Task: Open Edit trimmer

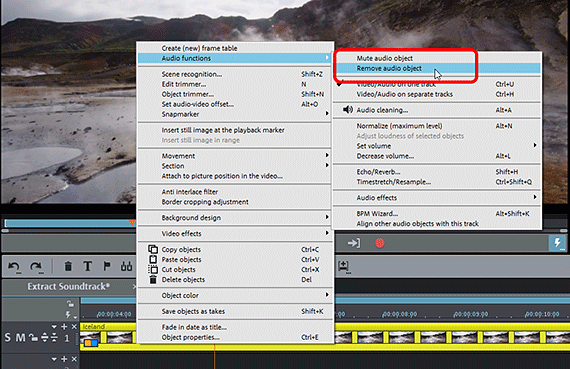Action: (x=234, y=84)
